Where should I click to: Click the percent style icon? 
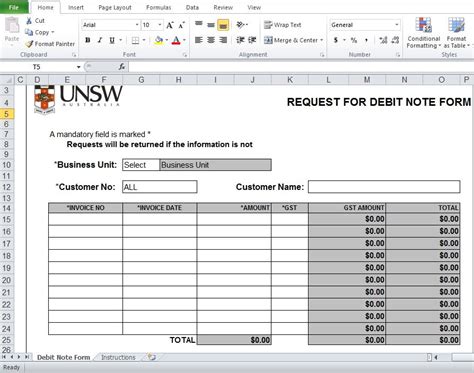[x=354, y=40]
